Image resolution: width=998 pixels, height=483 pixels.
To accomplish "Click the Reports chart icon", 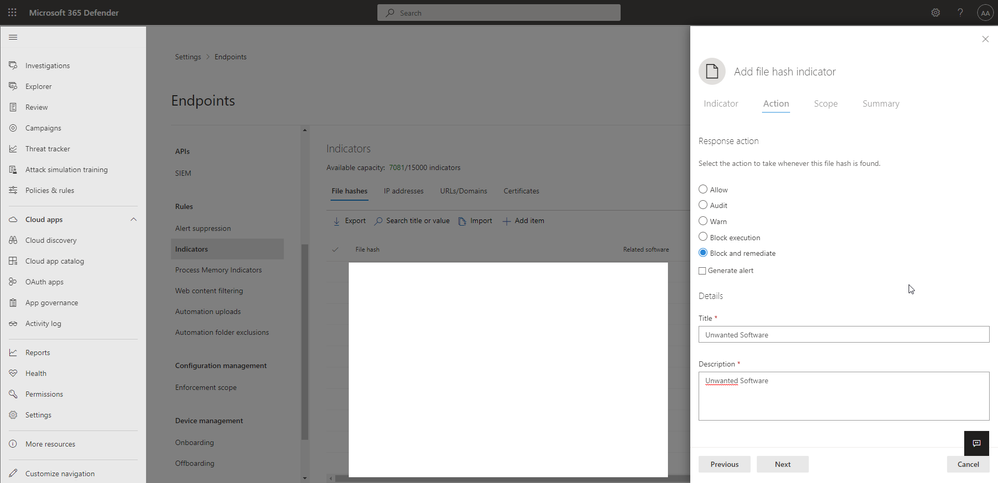I will tap(13, 353).
